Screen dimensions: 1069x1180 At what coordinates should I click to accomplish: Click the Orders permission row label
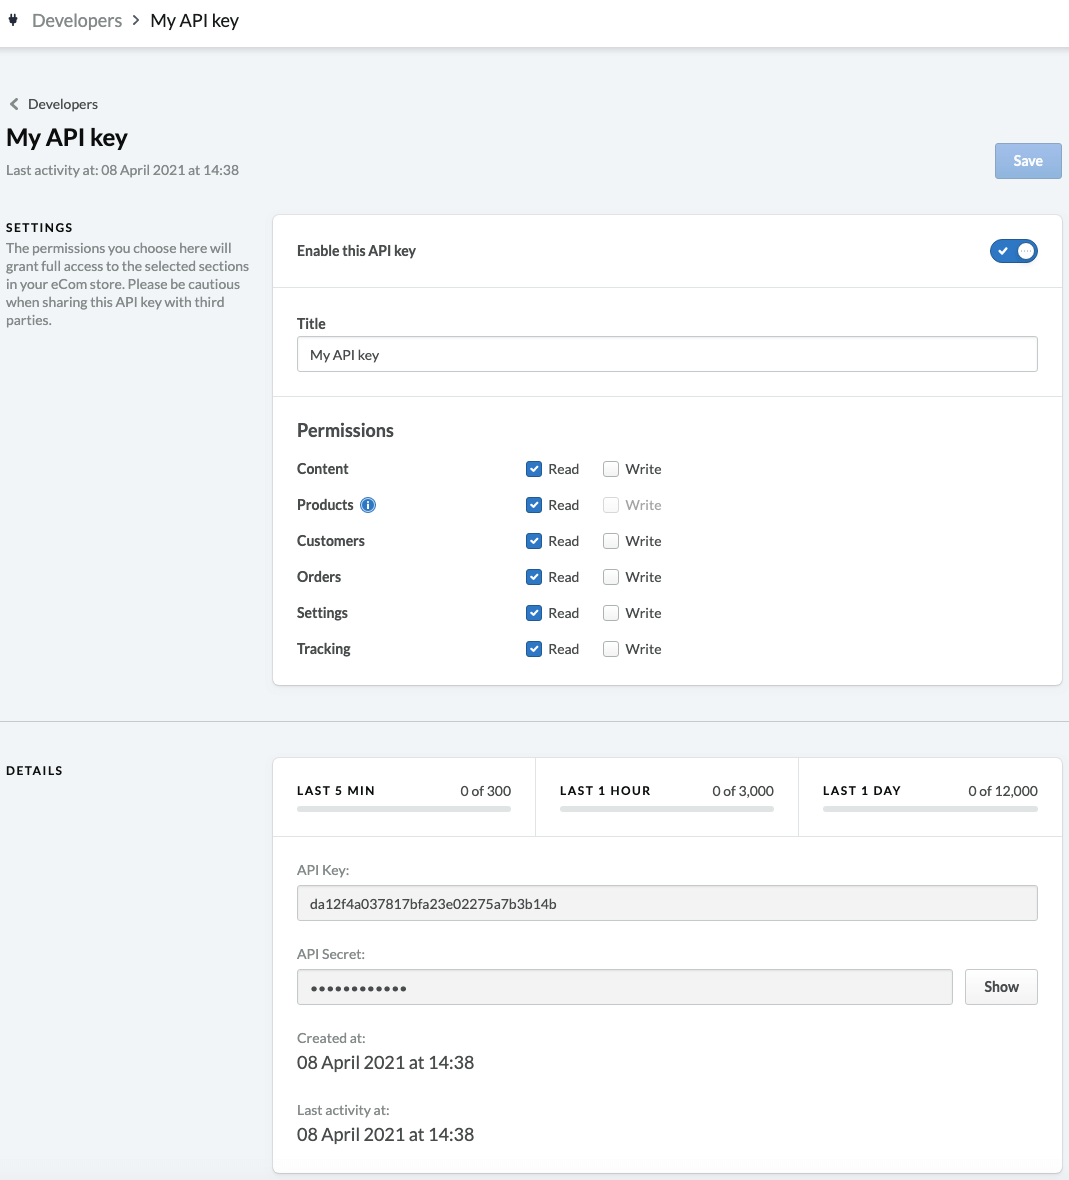coord(319,577)
